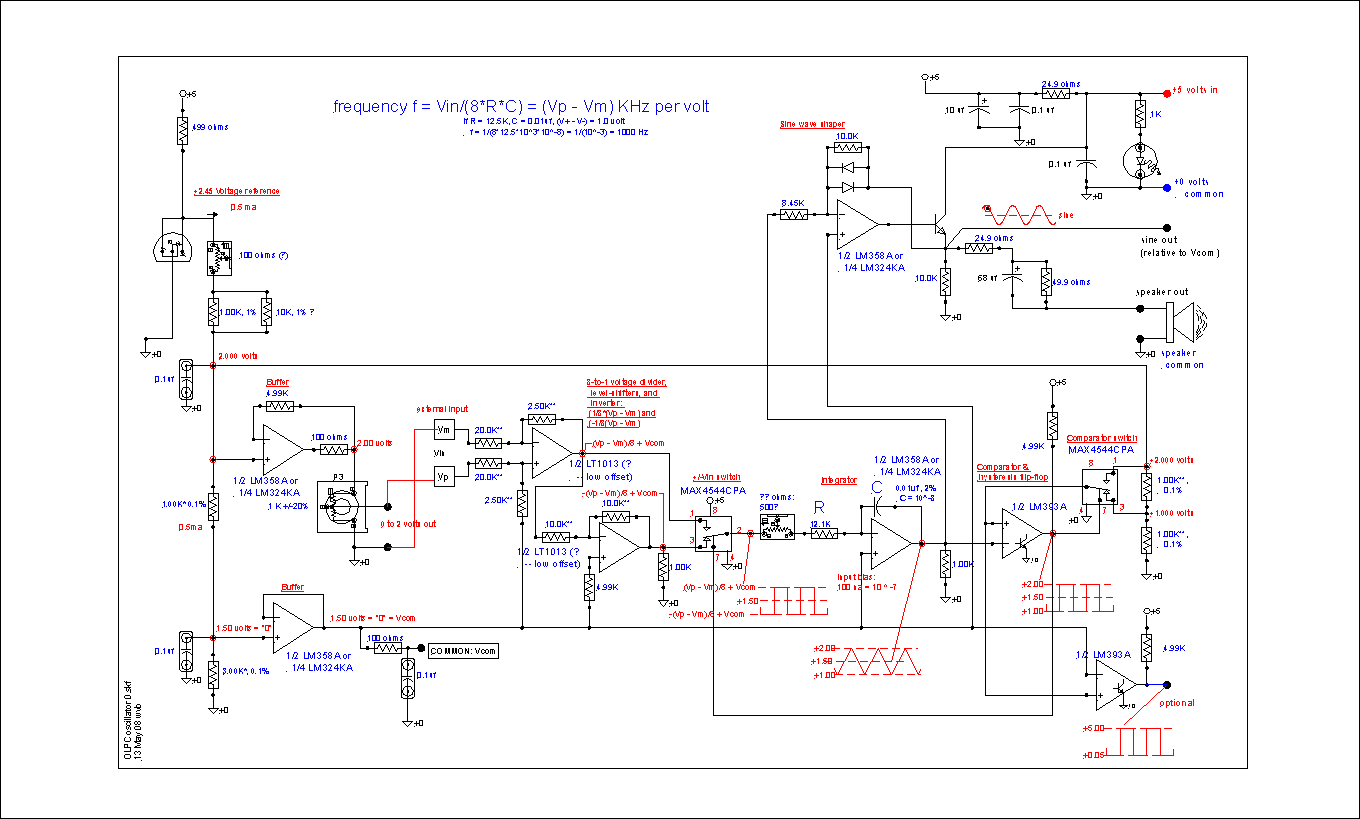Click the Vm external input box

click(x=445, y=429)
